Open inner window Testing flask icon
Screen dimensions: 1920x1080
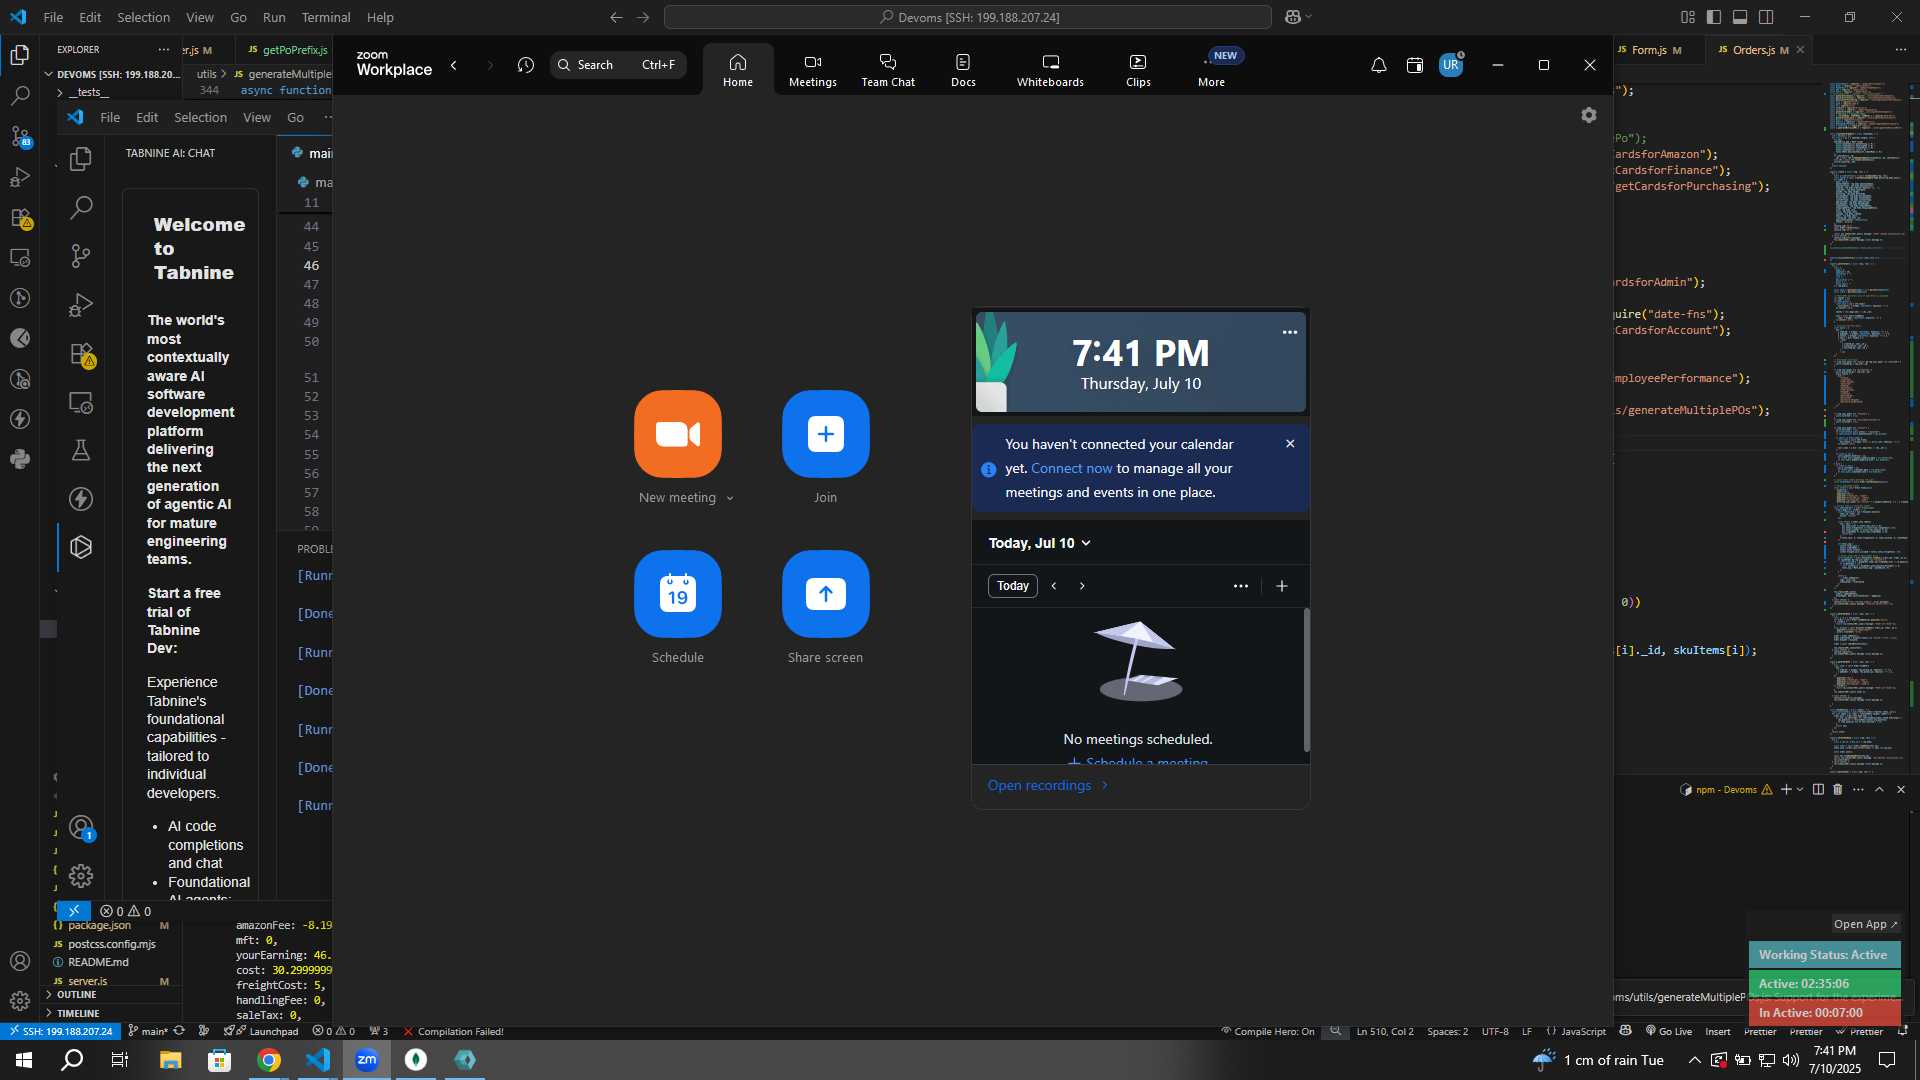[x=81, y=450]
